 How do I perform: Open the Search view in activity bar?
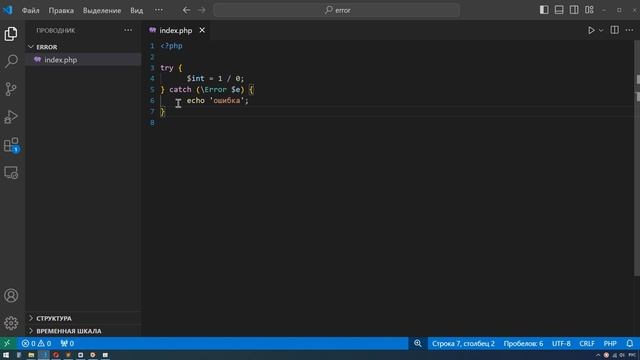[11, 61]
